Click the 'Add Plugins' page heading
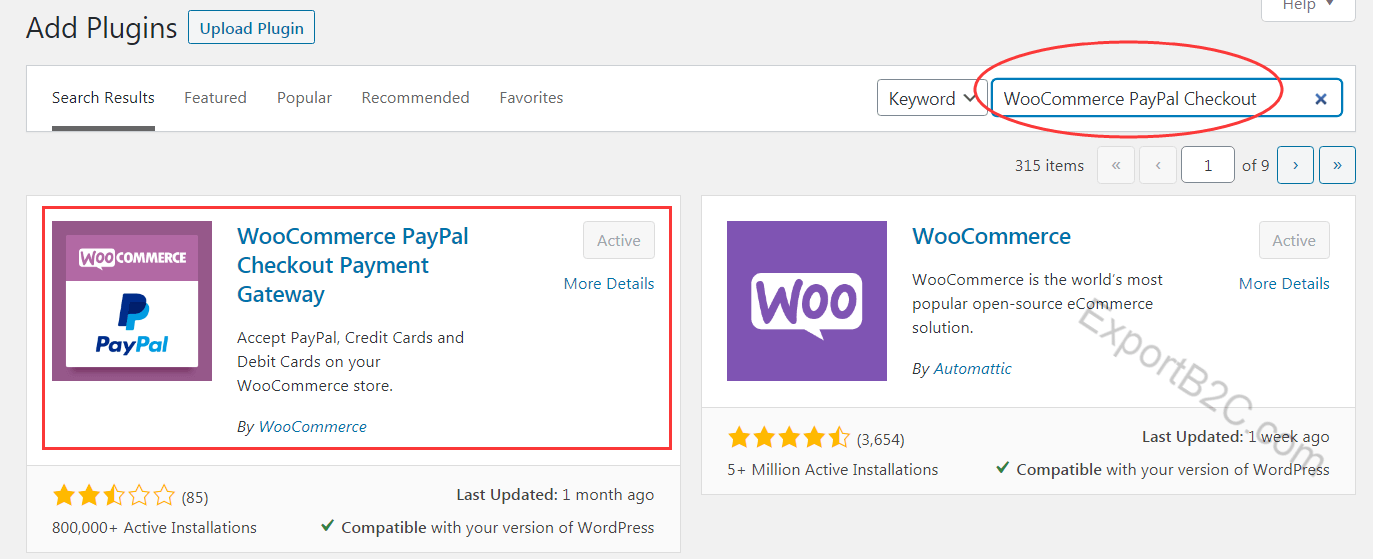The height and width of the screenshot is (559, 1373). (x=102, y=28)
